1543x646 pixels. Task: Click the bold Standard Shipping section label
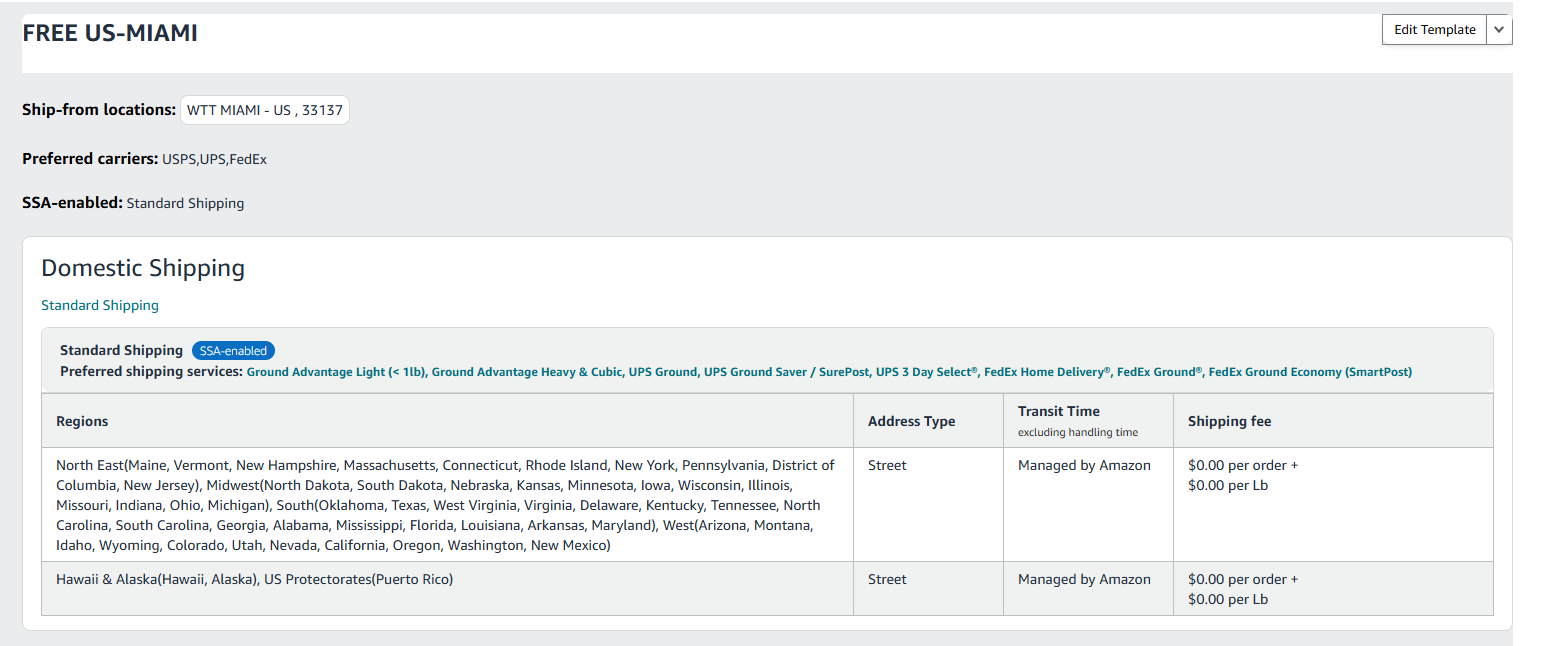coord(121,350)
